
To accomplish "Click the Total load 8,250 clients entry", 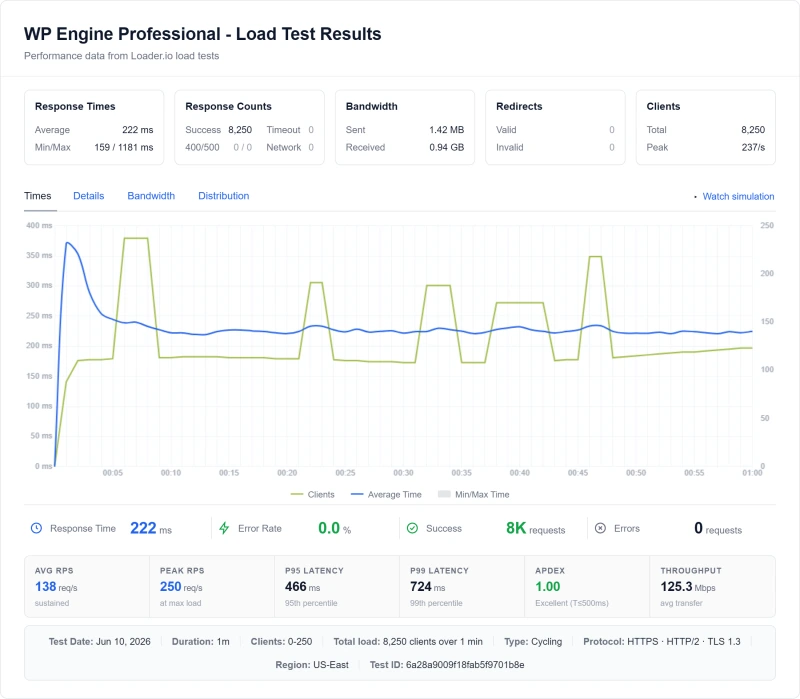I will click(408, 641).
